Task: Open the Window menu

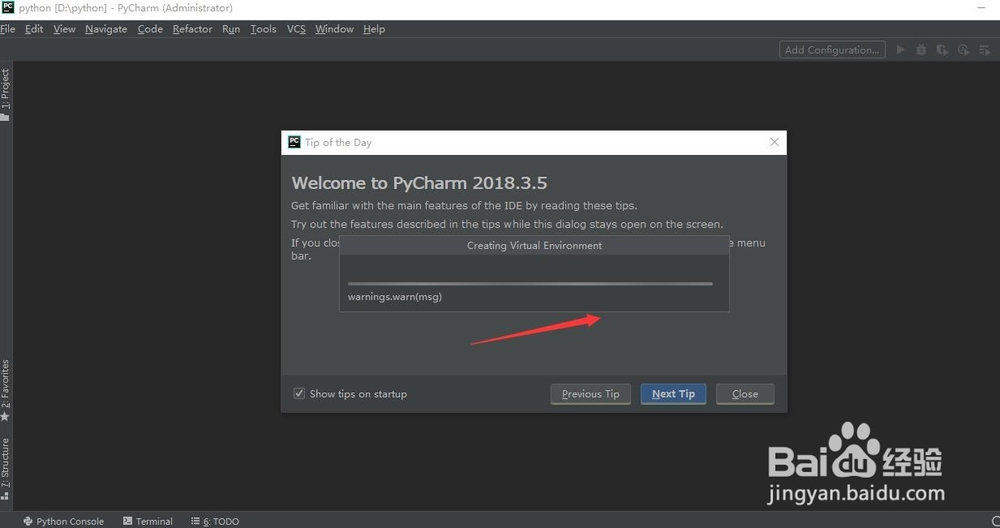Action: (334, 29)
